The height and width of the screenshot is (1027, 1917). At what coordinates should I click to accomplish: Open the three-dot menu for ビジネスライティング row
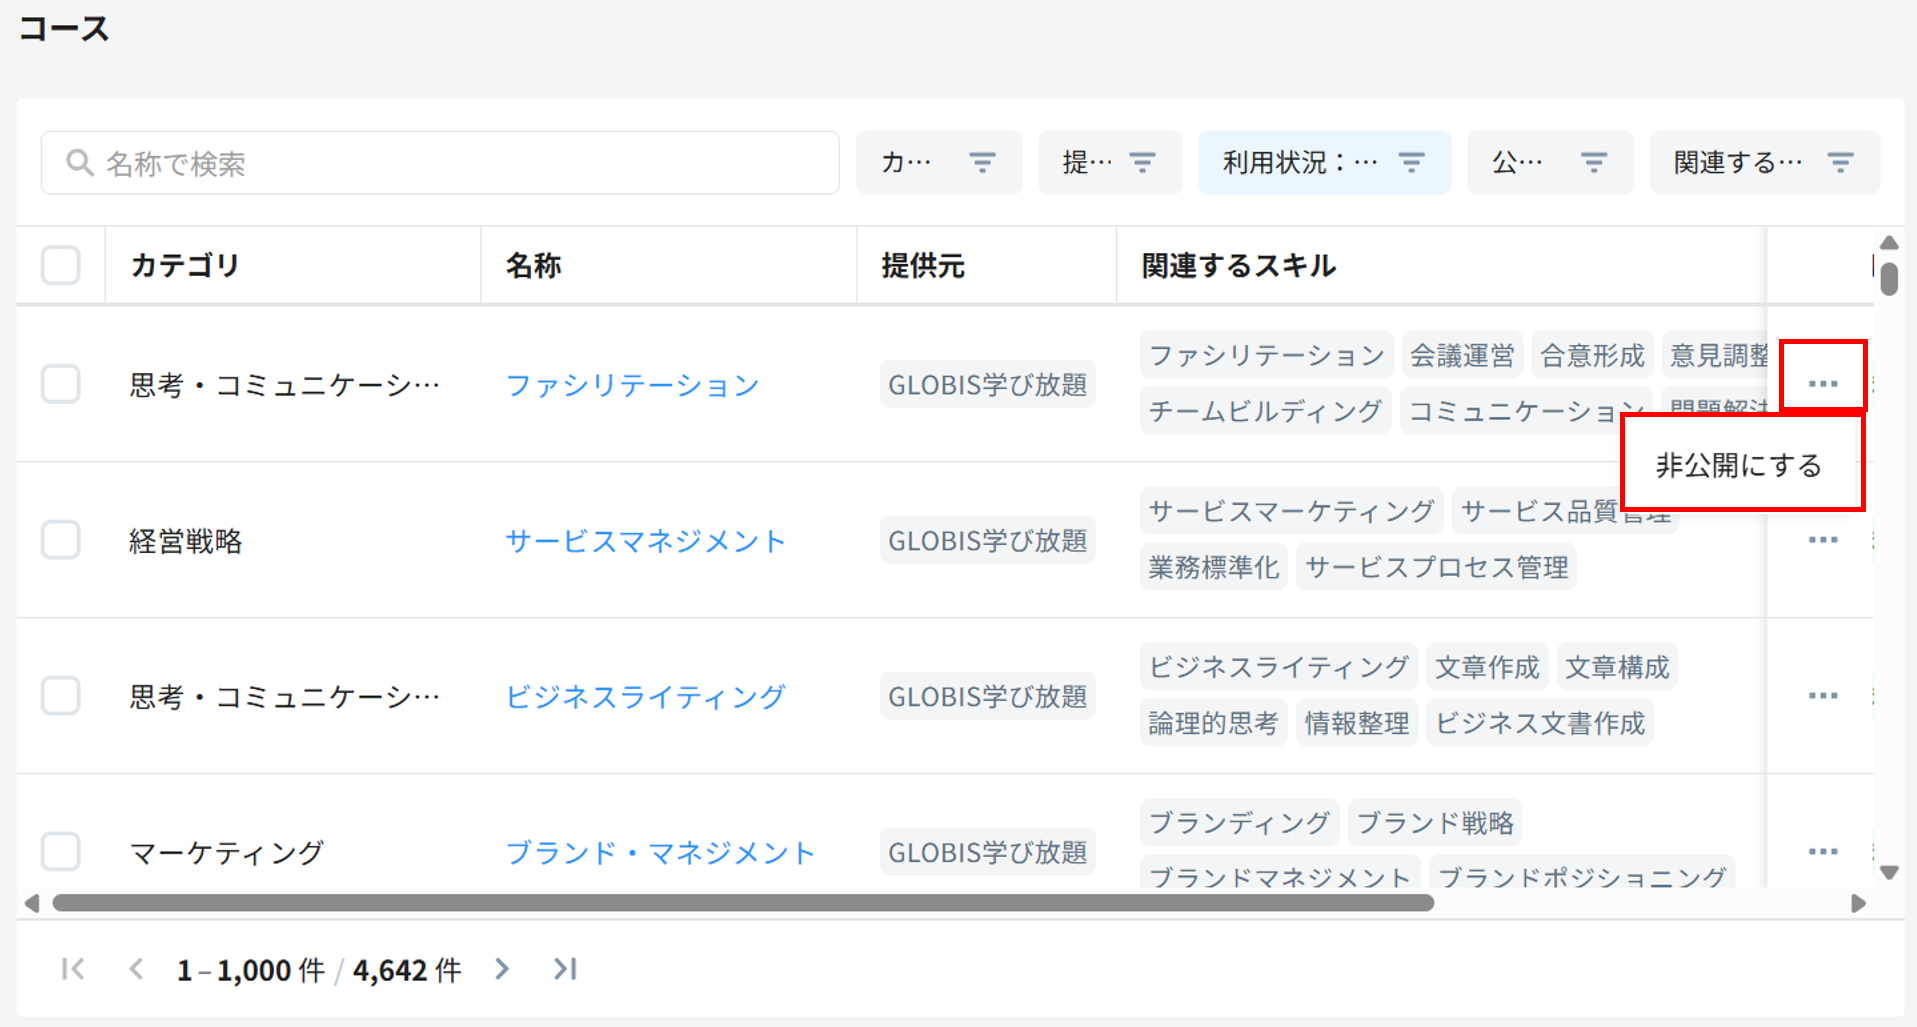point(1822,696)
